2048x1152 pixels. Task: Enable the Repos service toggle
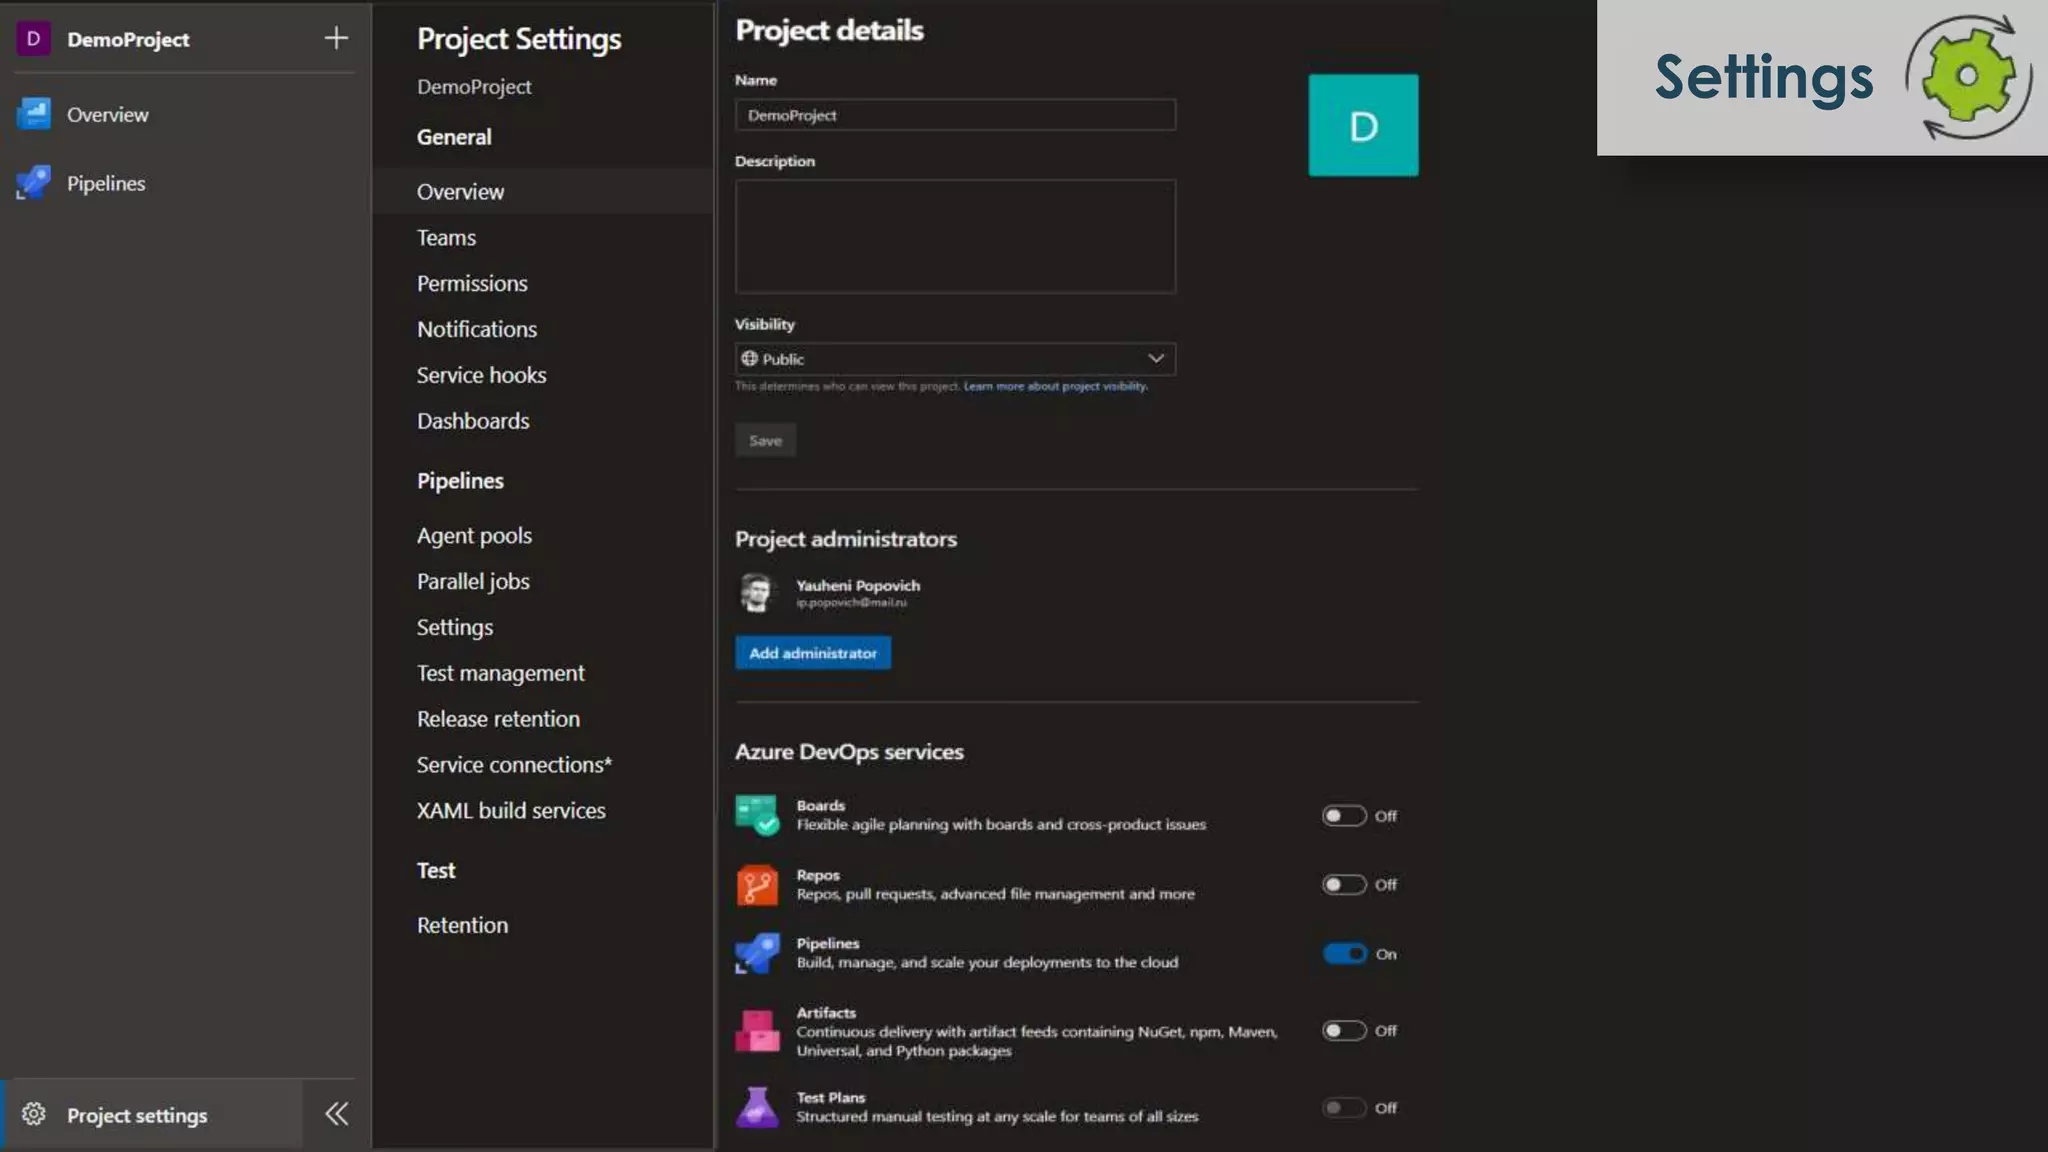[x=1343, y=885]
